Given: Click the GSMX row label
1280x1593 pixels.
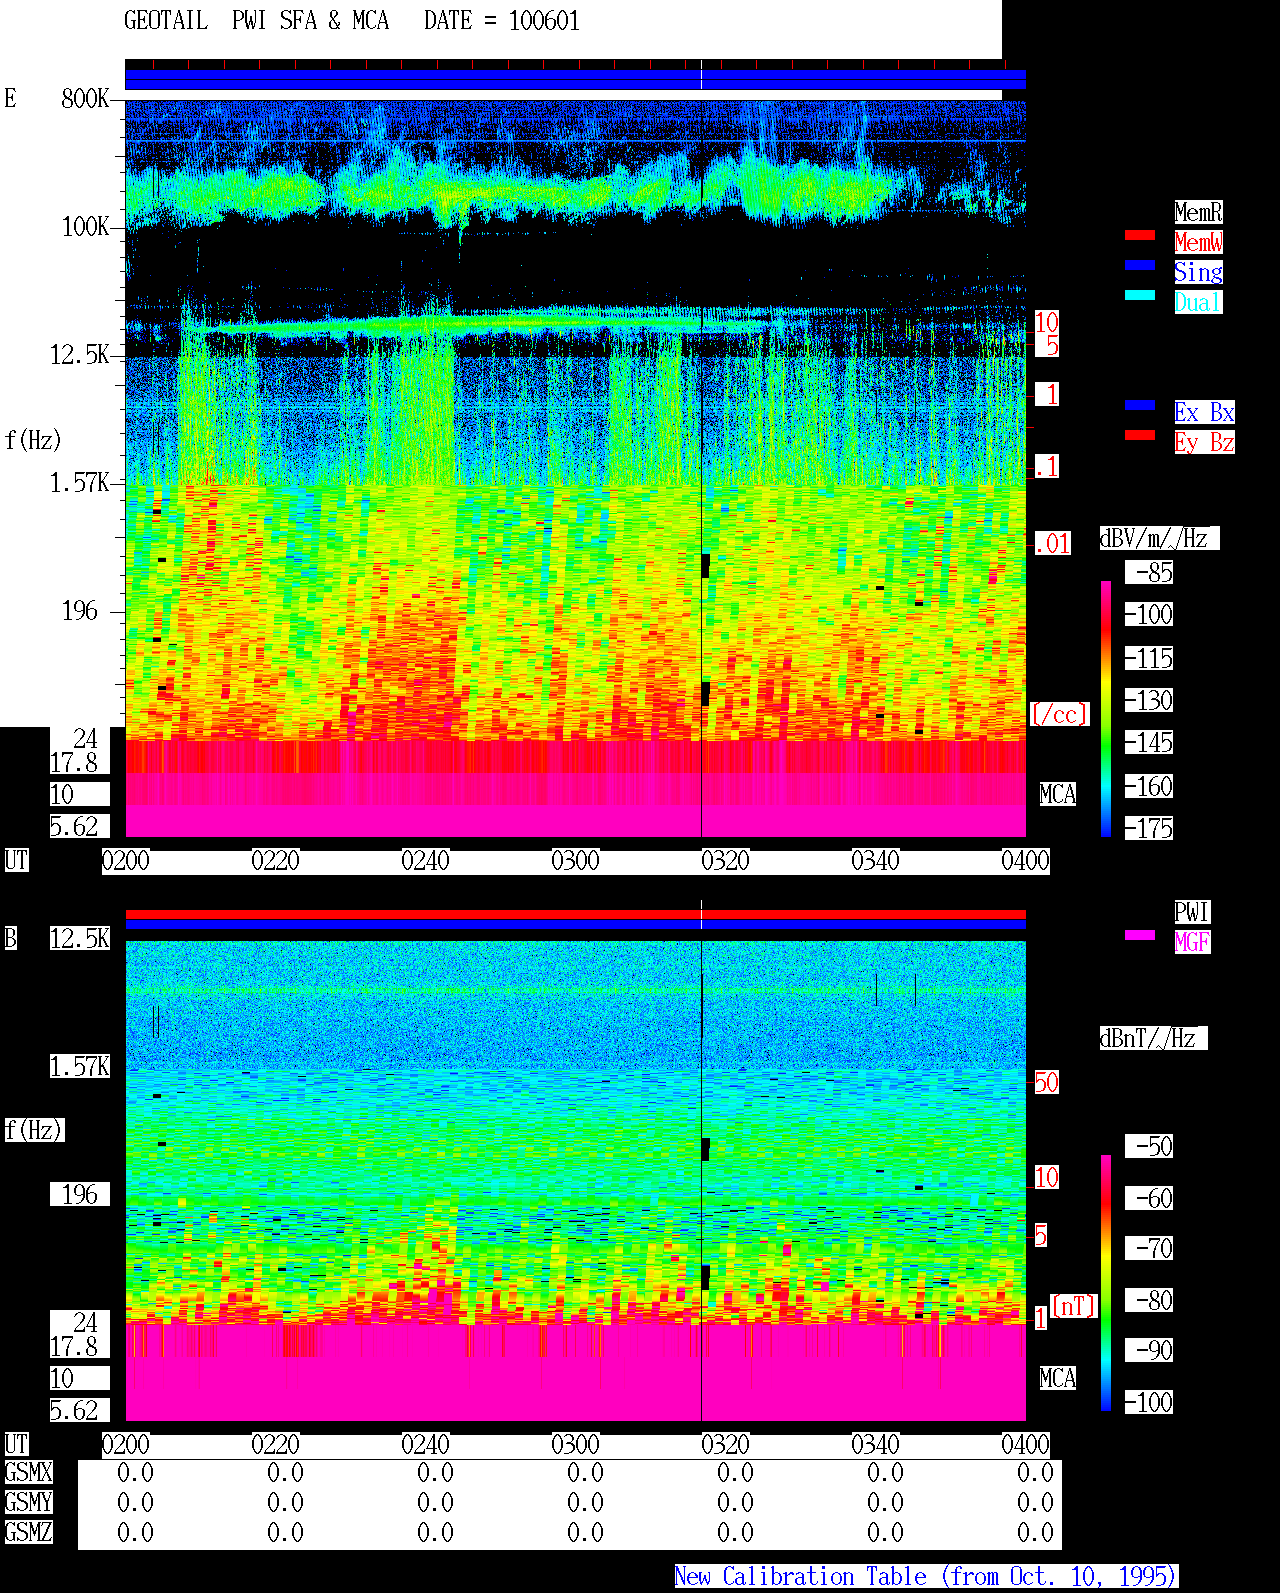Looking at the screenshot, I should pyautogui.click(x=28, y=1472).
